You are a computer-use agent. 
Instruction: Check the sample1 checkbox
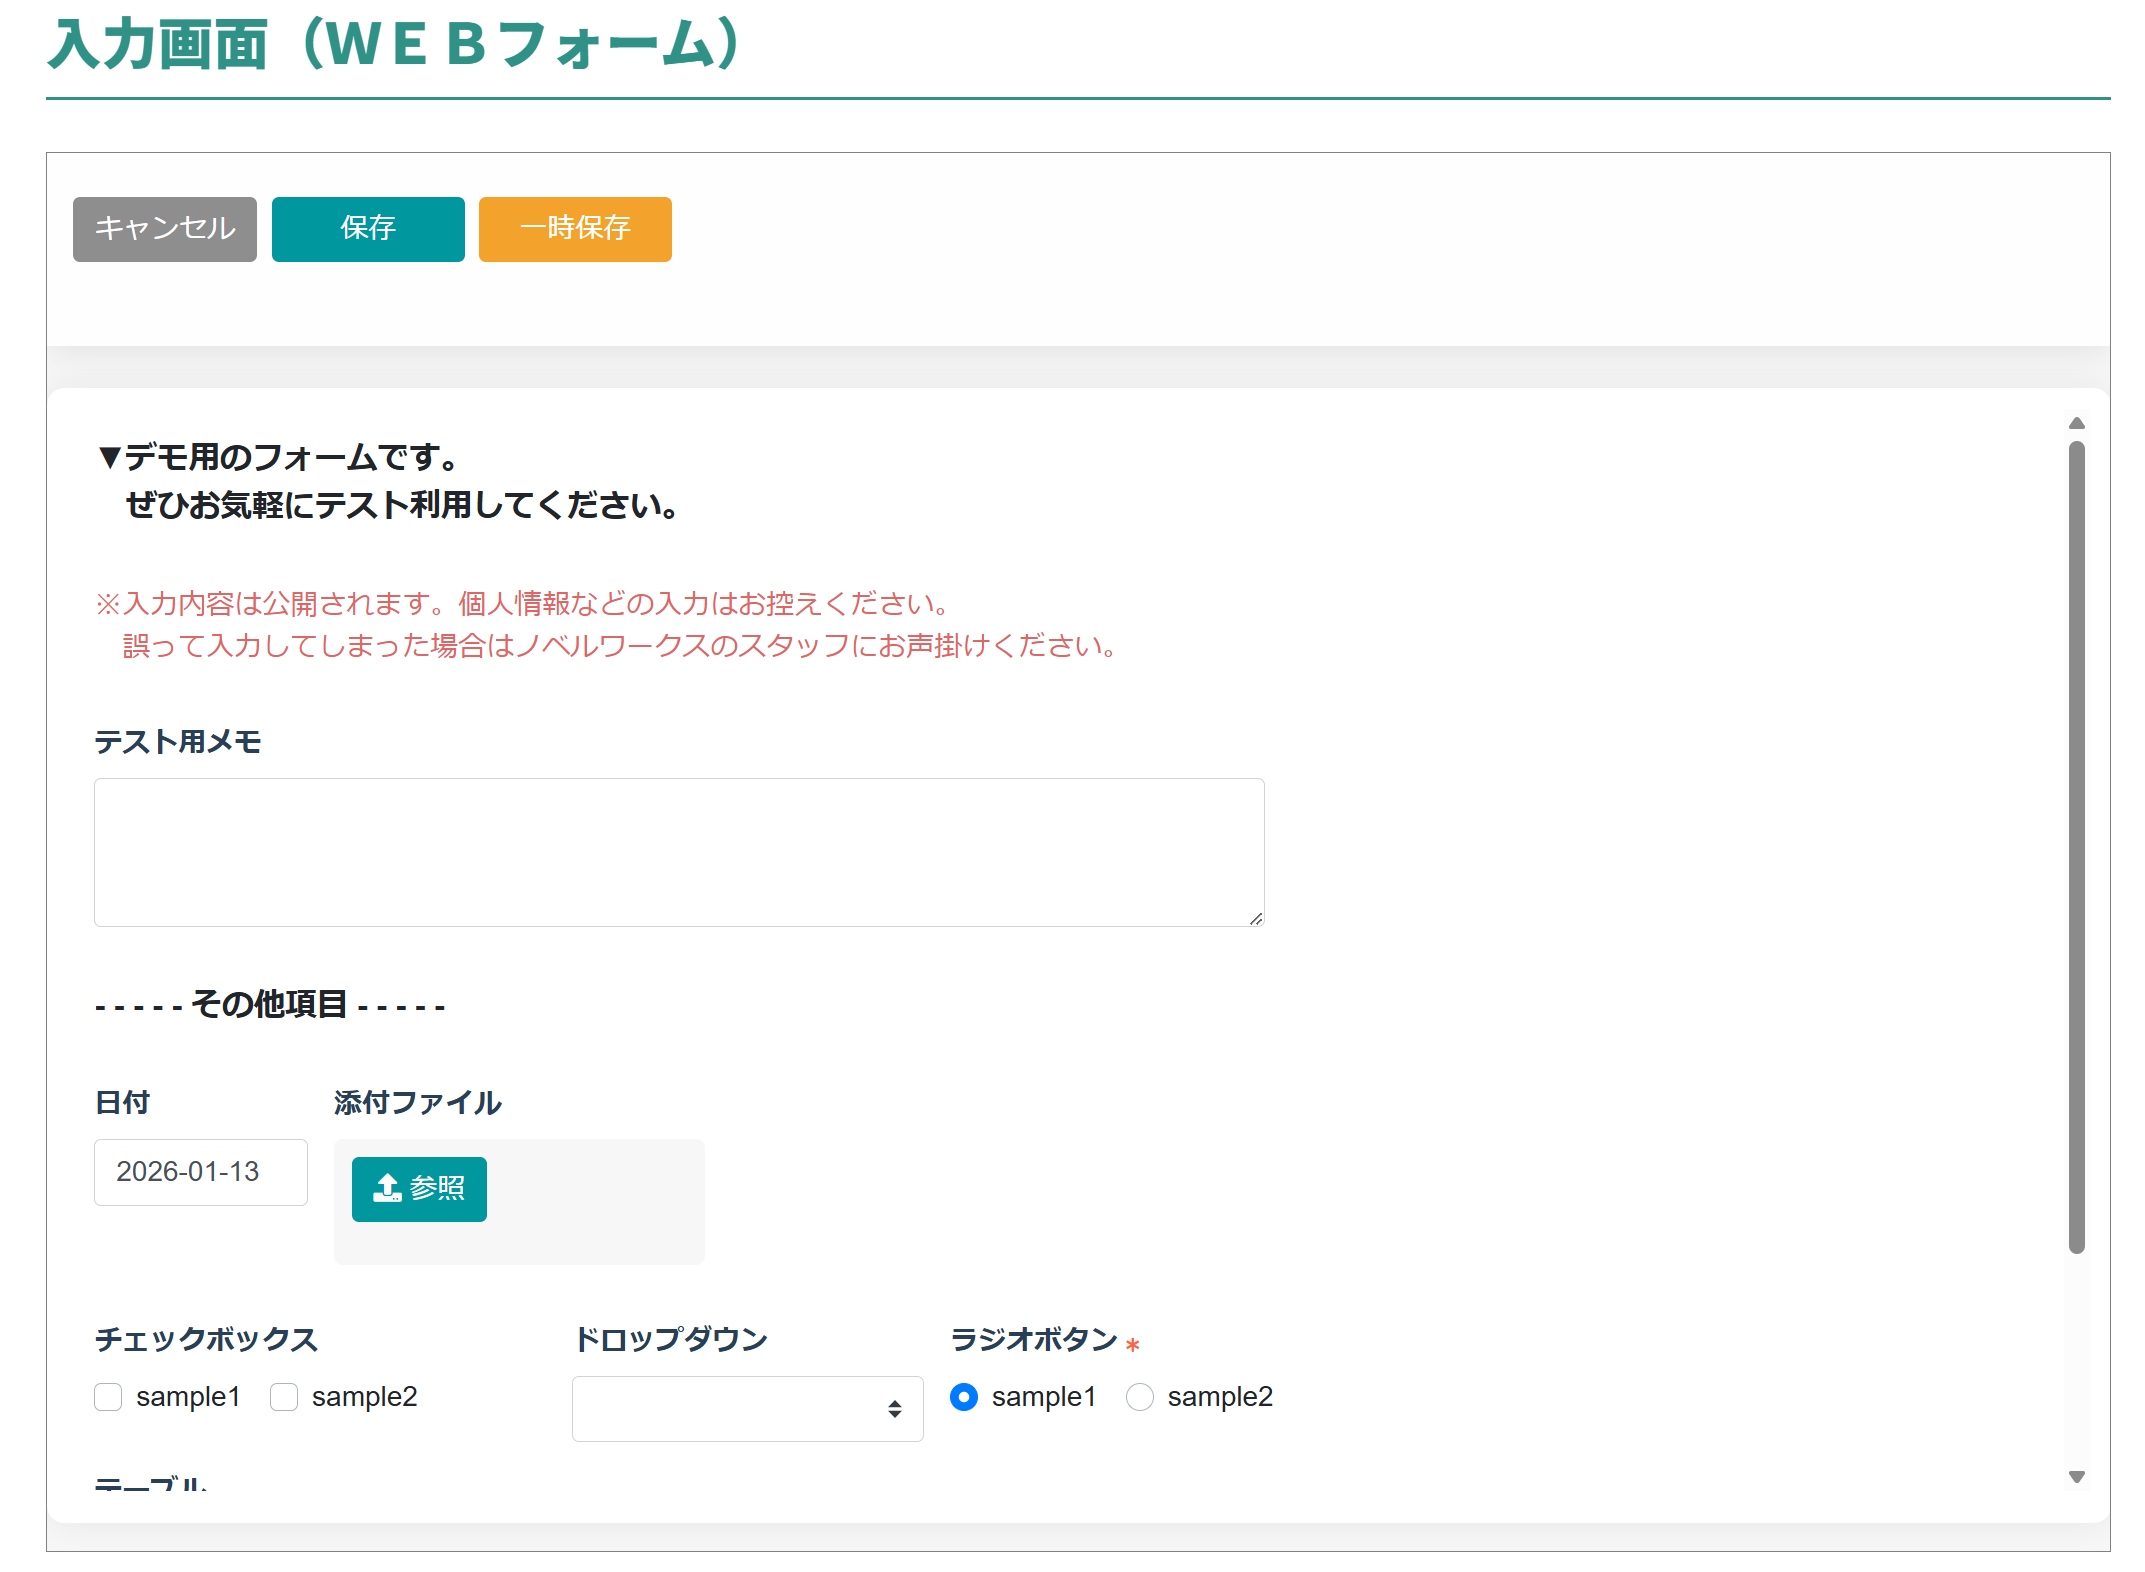(x=108, y=1397)
